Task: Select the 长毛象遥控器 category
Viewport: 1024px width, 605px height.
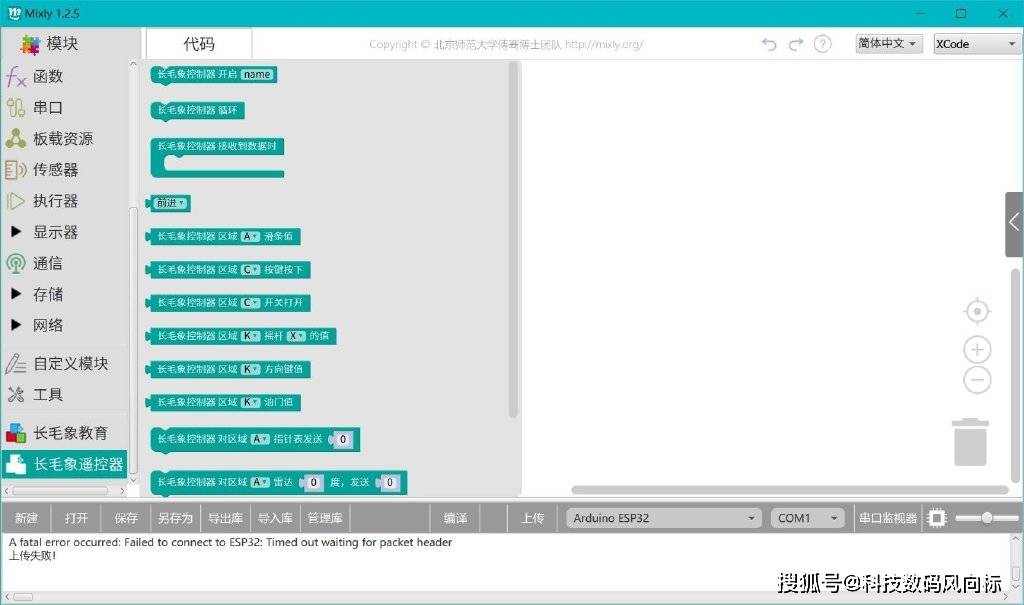Action: [64, 464]
